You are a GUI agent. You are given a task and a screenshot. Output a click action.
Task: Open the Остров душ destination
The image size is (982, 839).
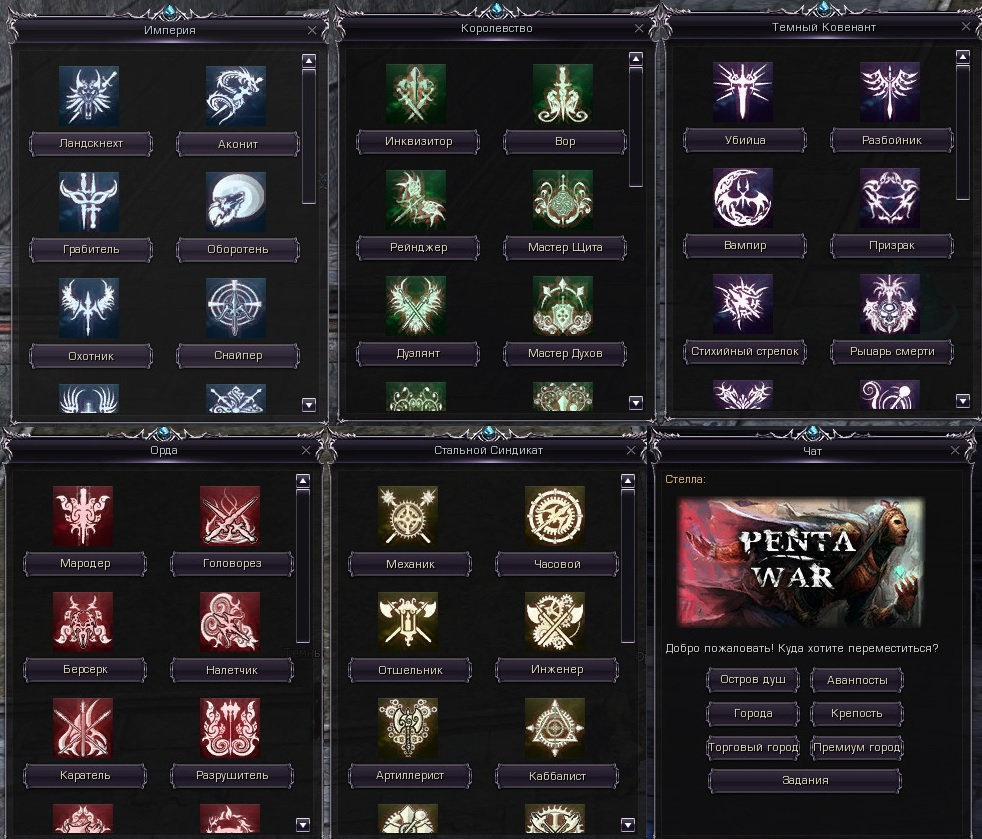point(753,680)
